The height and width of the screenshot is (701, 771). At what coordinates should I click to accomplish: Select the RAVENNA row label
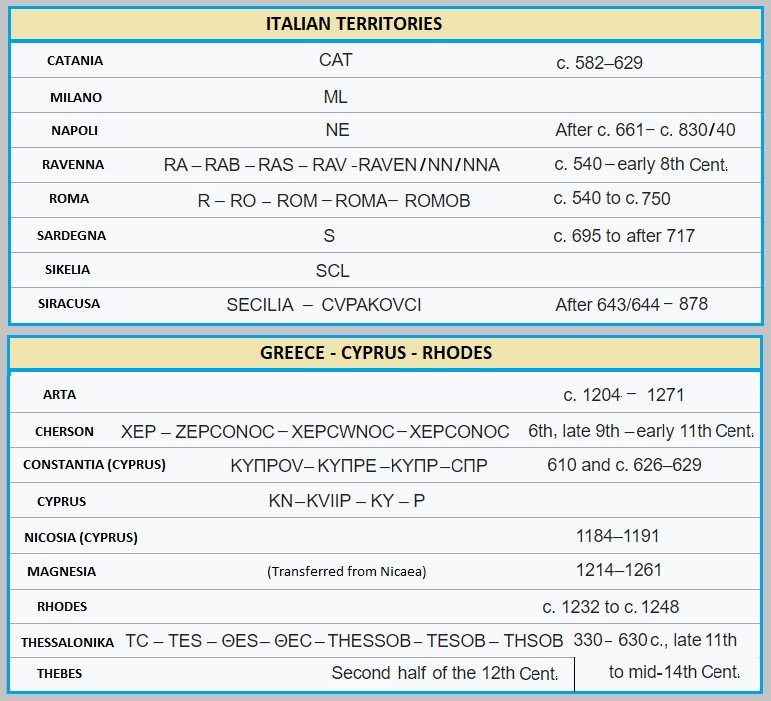pos(73,165)
